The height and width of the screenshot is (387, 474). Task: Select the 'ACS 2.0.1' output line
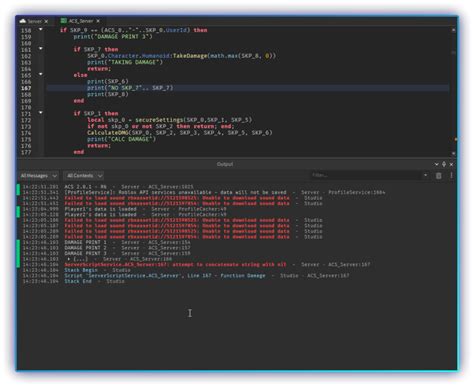tap(129, 187)
